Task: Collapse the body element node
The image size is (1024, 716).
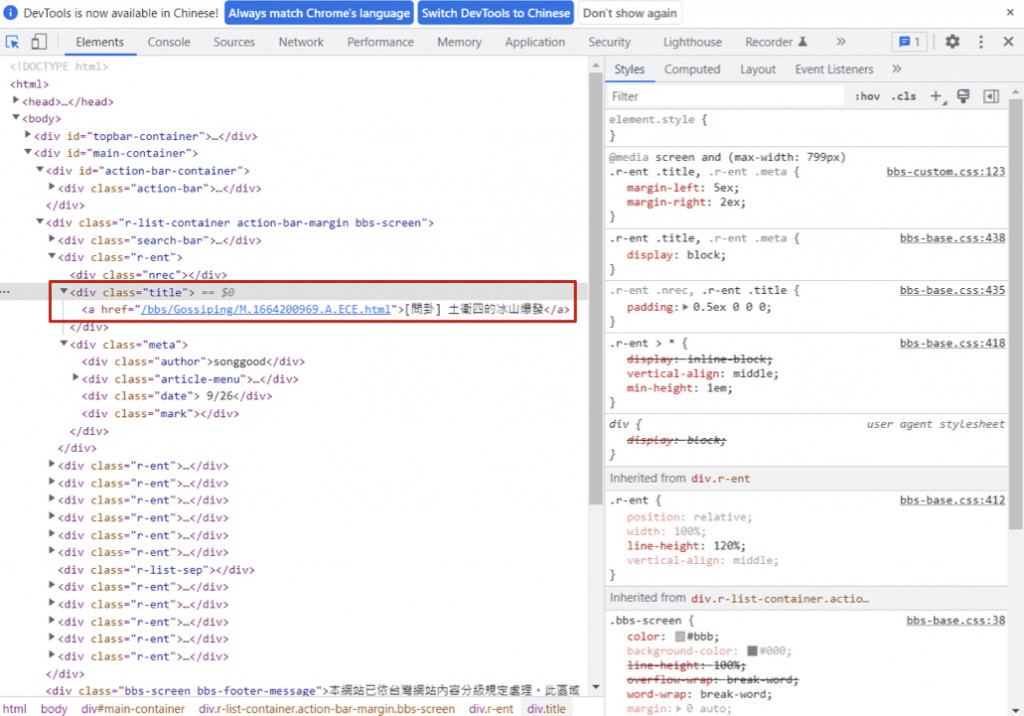Action: (x=16, y=118)
